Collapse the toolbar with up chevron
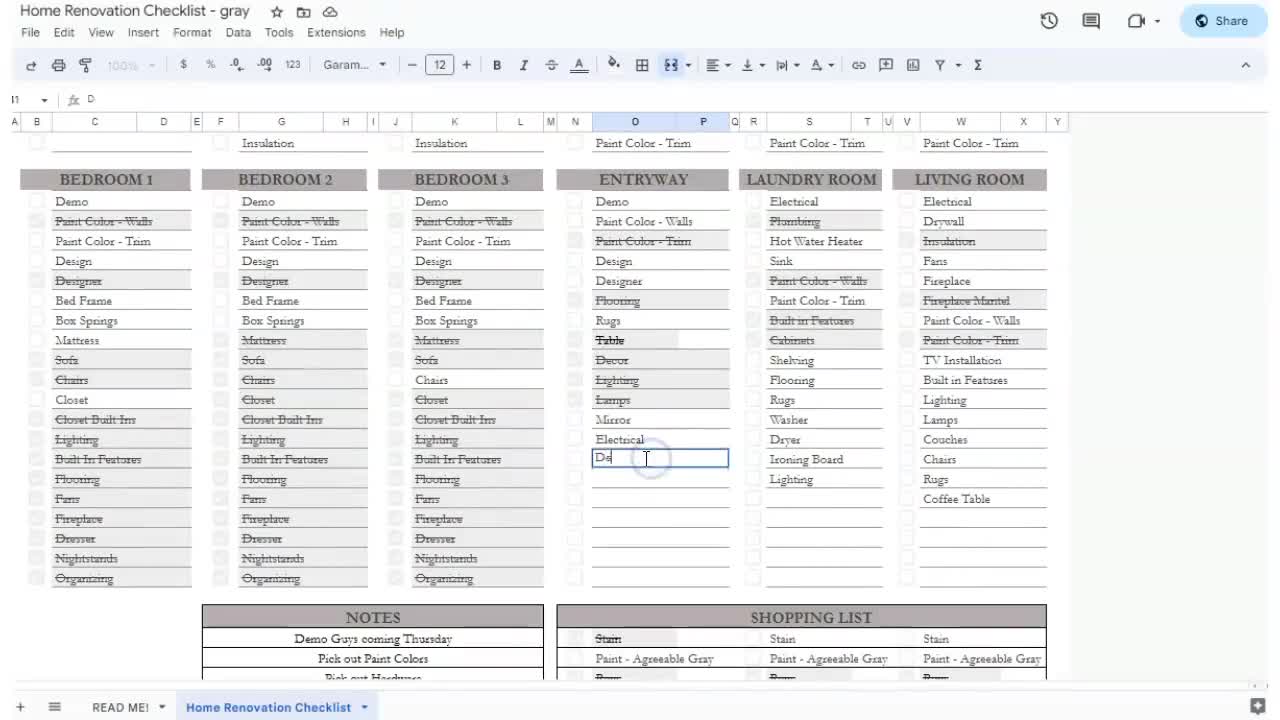The image size is (1280, 720). [1245, 65]
